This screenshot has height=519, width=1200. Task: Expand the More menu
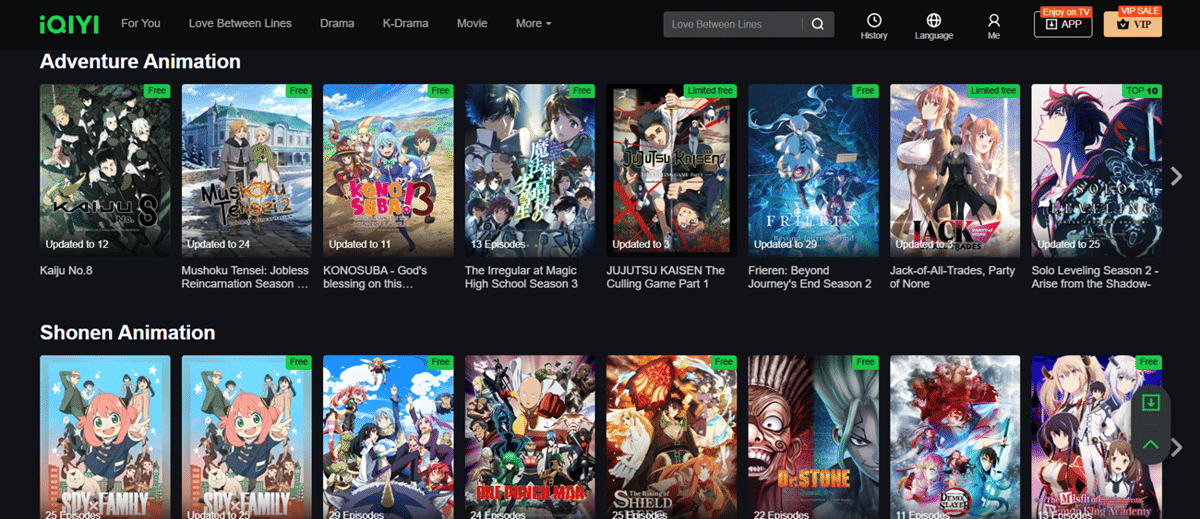533,23
